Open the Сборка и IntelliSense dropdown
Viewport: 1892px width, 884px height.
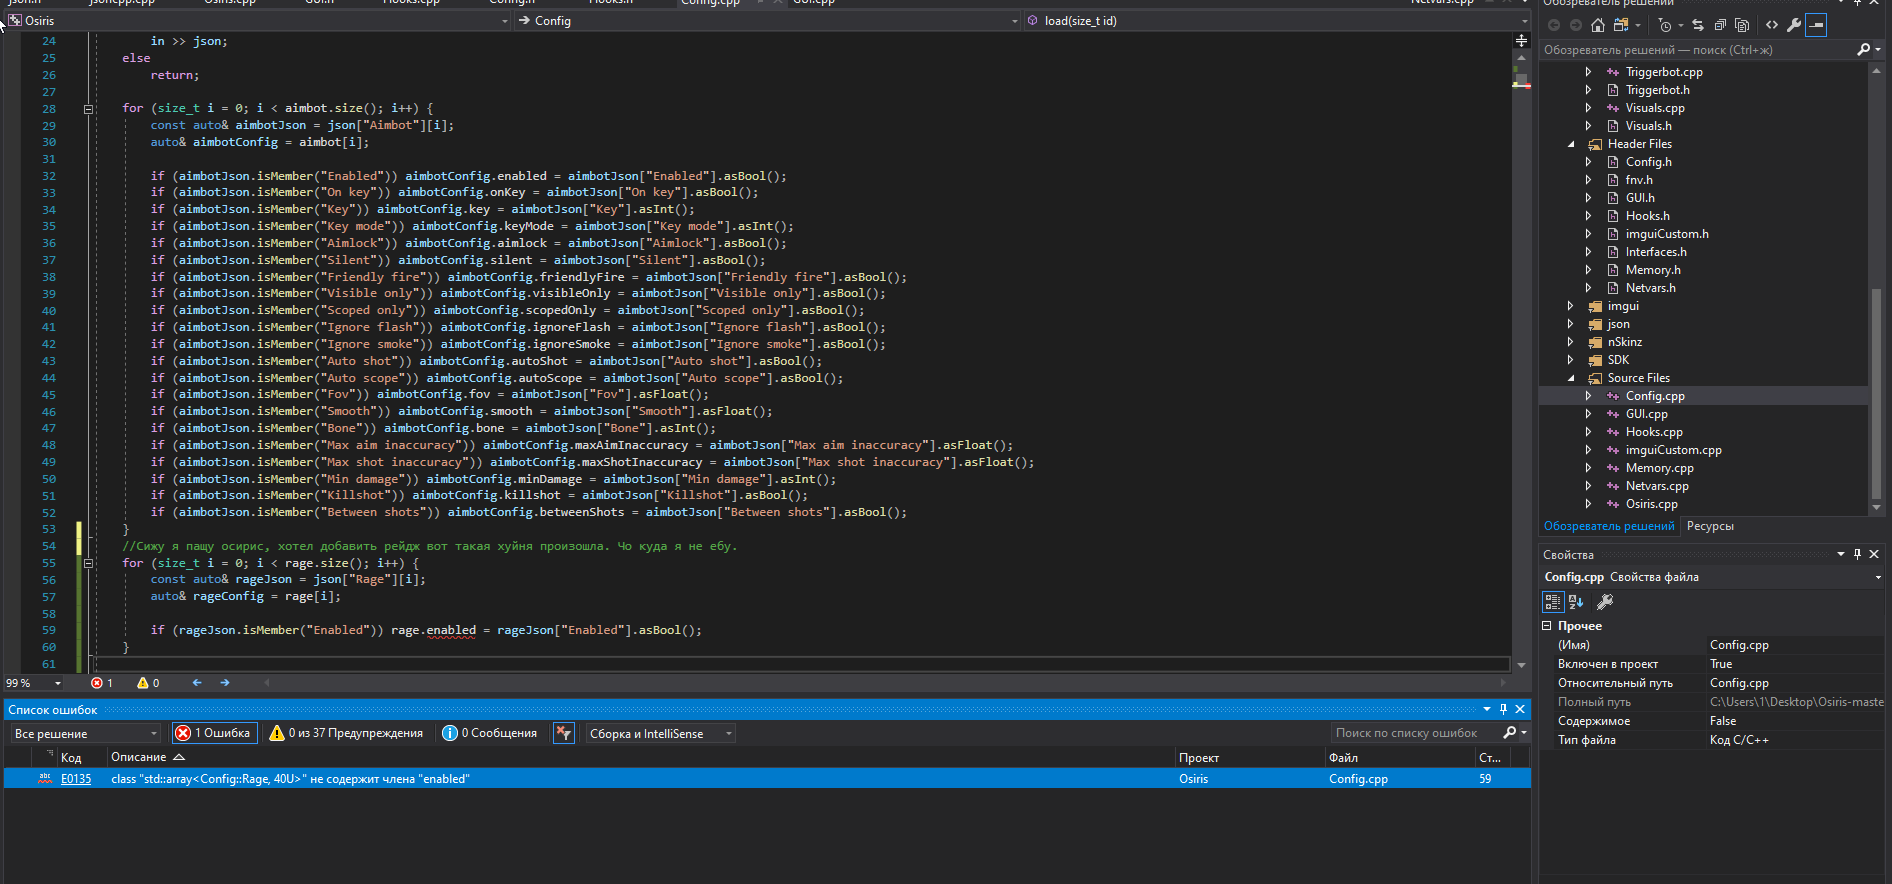(660, 734)
